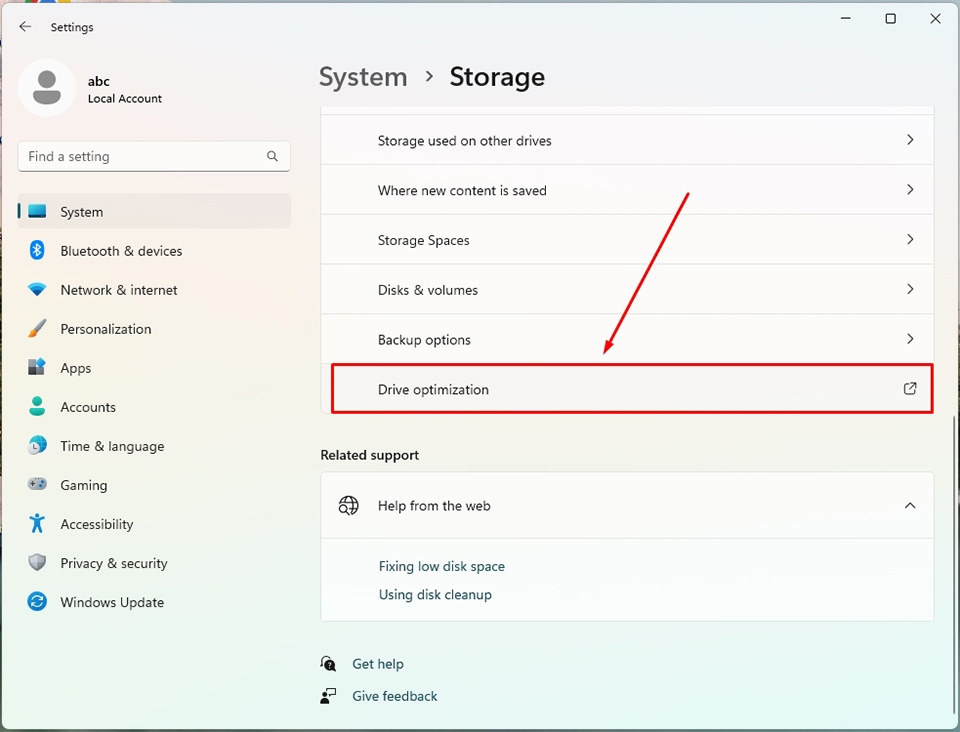Screen dimensions: 960x732
Task: Open Accounts settings
Action: (154, 406)
